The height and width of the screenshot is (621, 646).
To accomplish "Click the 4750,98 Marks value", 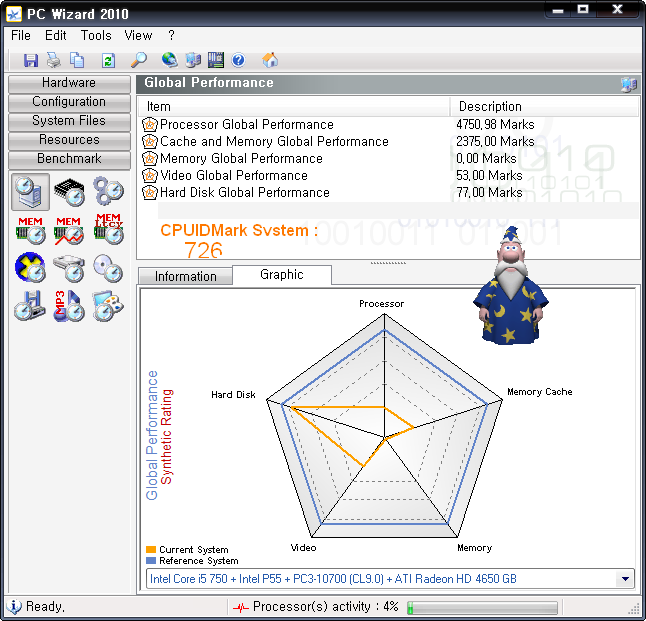I will 495,124.
